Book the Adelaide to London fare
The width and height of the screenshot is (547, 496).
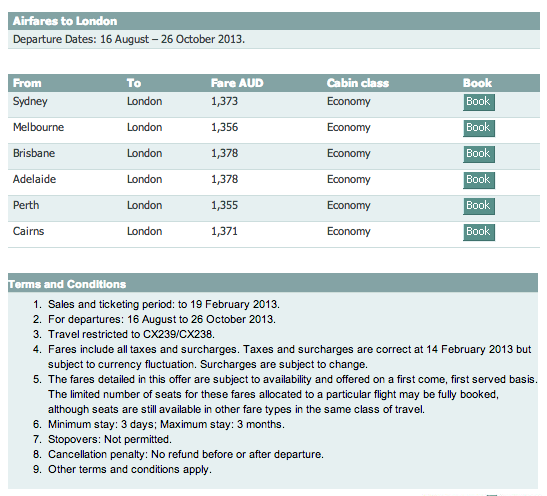[479, 180]
